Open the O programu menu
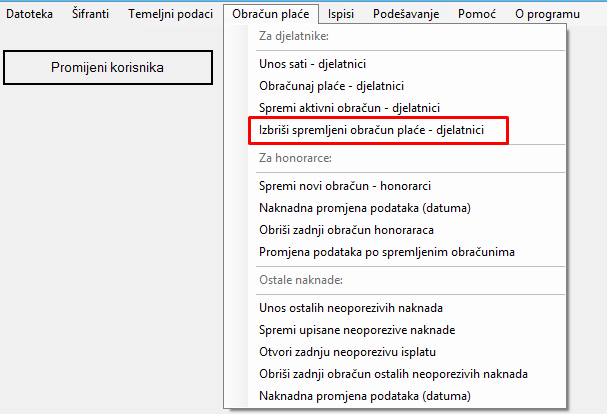Screen dimensions: 607x414 point(547,15)
